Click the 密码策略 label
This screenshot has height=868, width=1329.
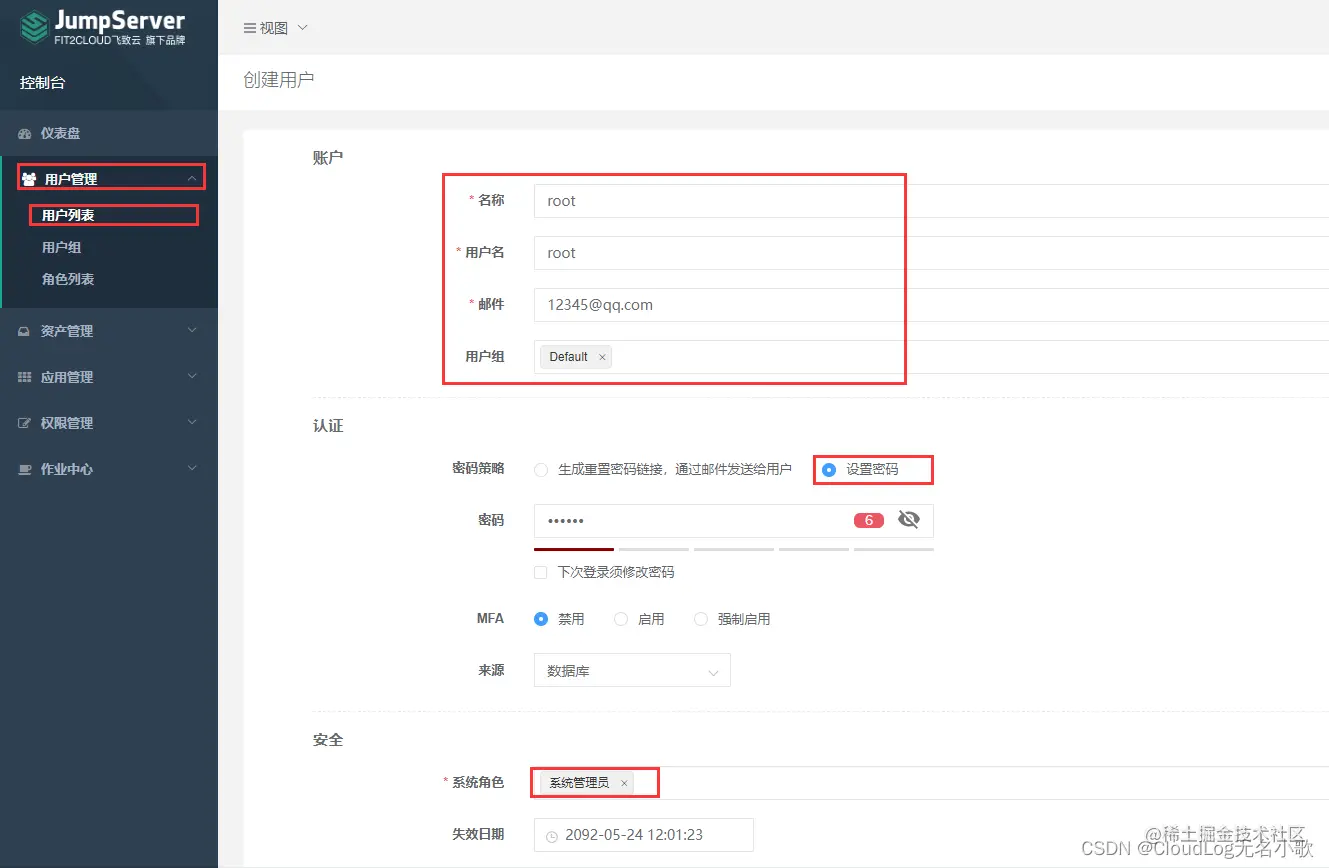(x=478, y=469)
